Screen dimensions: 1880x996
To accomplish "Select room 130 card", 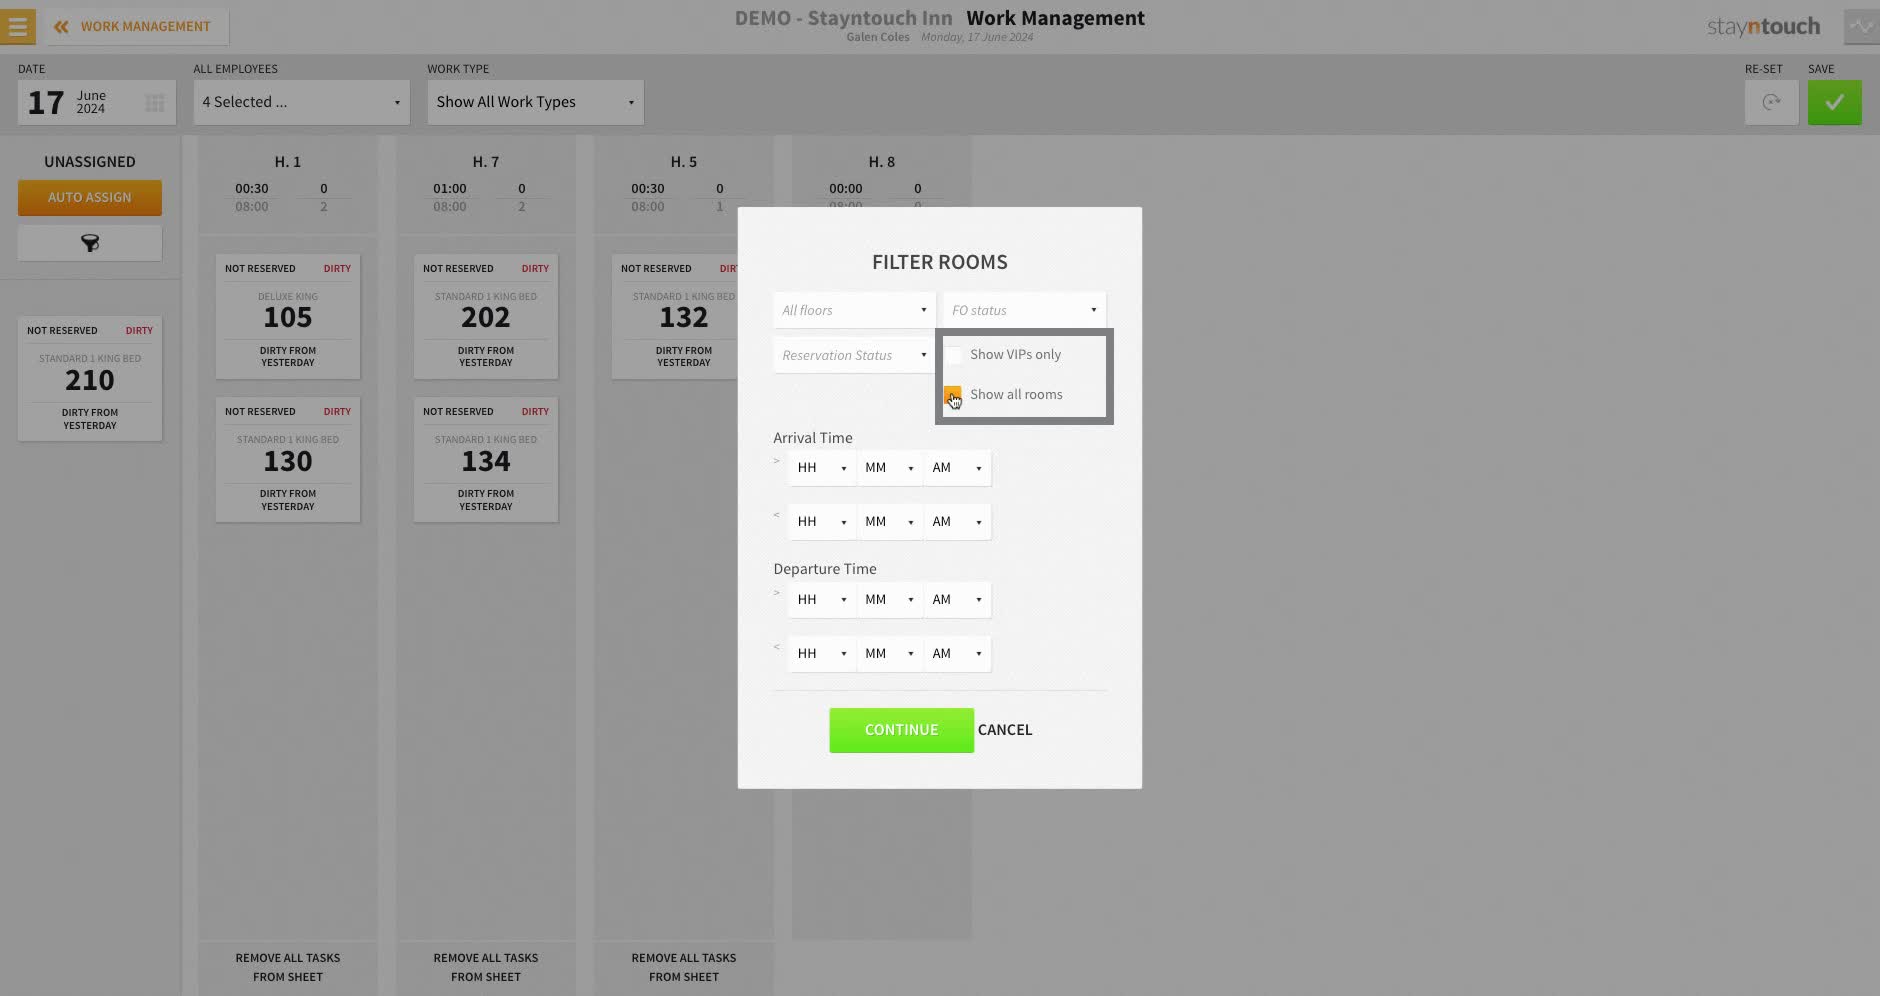I will (x=288, y=460).
